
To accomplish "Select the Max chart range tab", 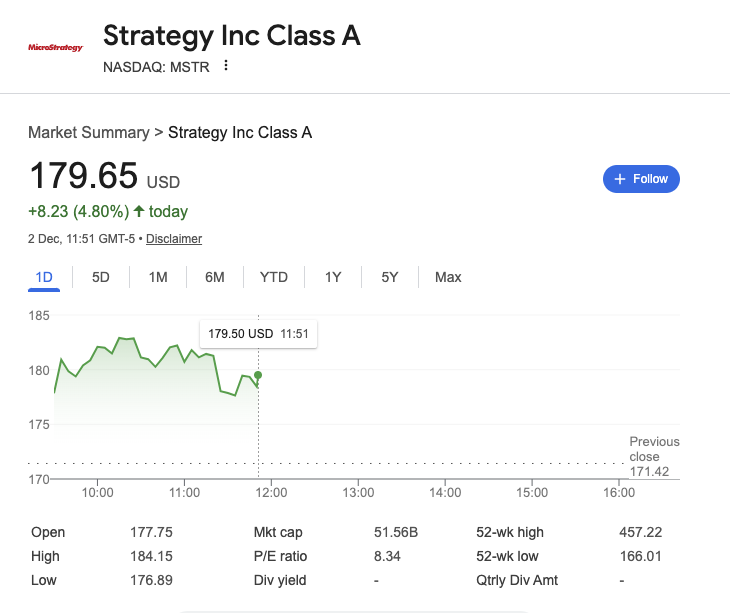I will tap(448, 277).
